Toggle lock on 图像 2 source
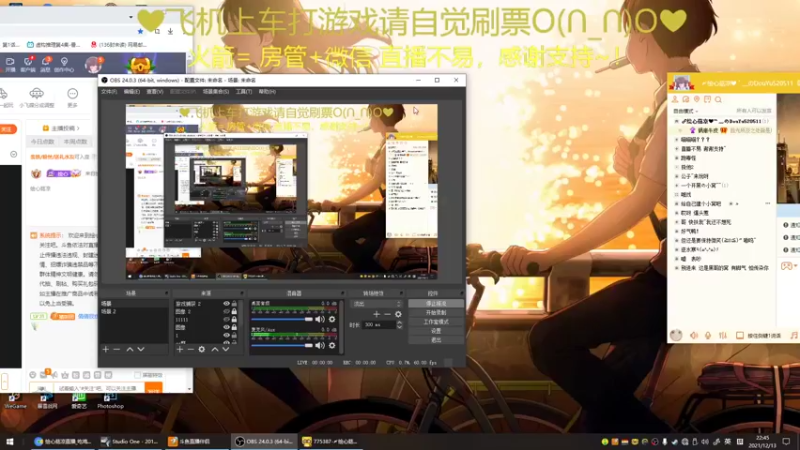Image resolution: width=800 pixels, height=450 pixels. point(234,311)
